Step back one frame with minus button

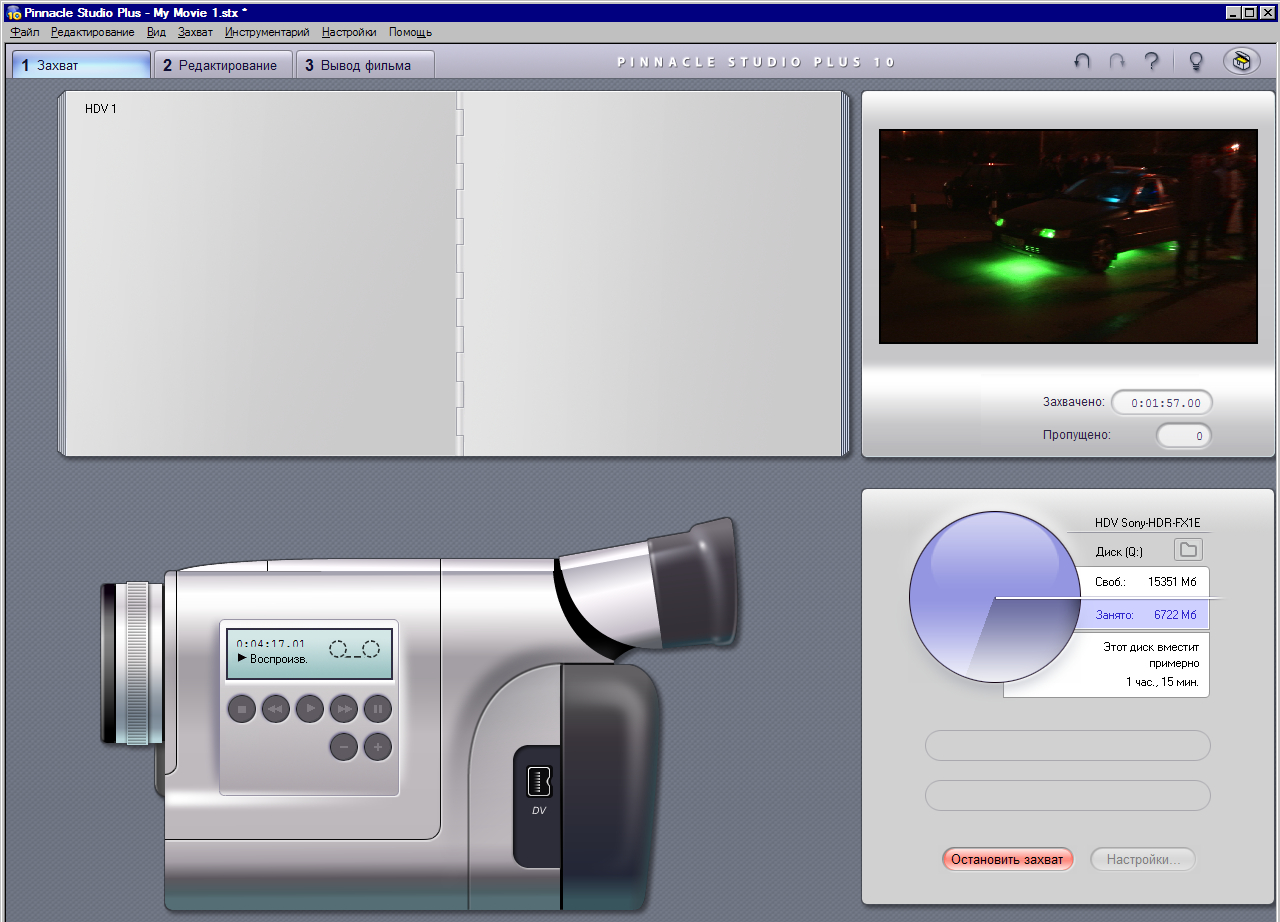[x=344, y=746]
